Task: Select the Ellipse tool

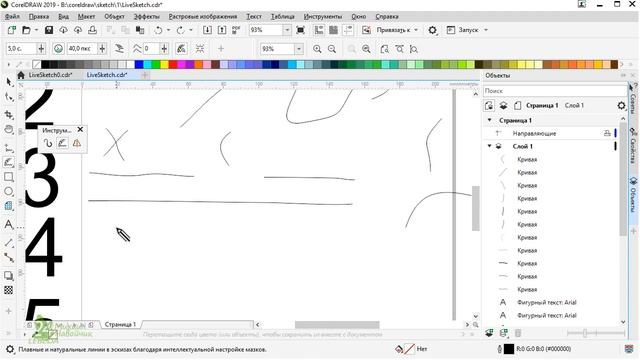Action: [x=9, y=191]
